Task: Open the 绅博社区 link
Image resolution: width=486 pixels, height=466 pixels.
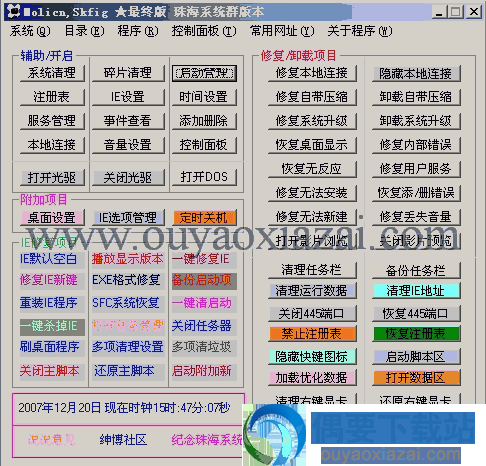Action: pos(123,440)
